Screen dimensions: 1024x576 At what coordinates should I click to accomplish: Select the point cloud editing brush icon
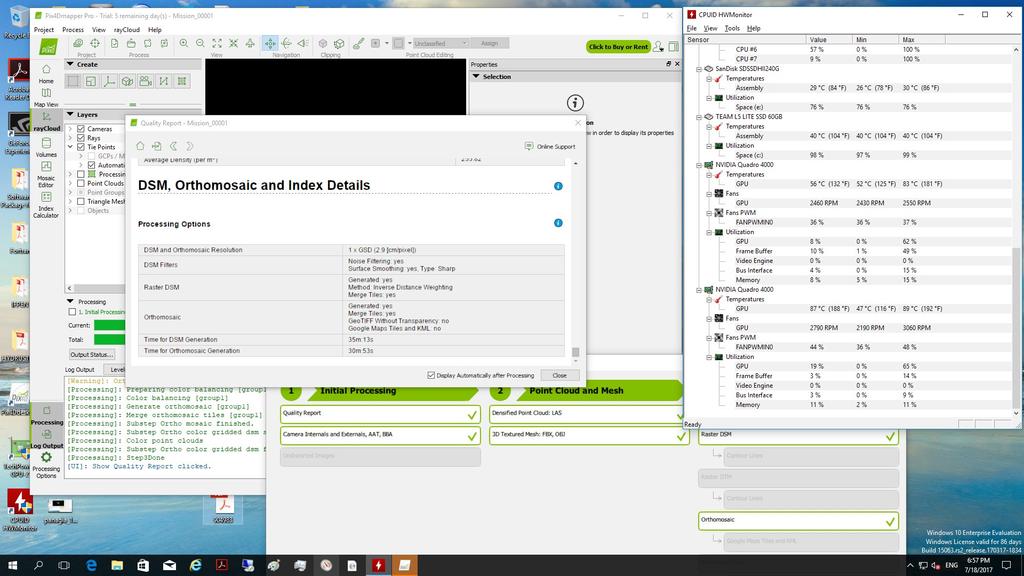click(359, 43)
